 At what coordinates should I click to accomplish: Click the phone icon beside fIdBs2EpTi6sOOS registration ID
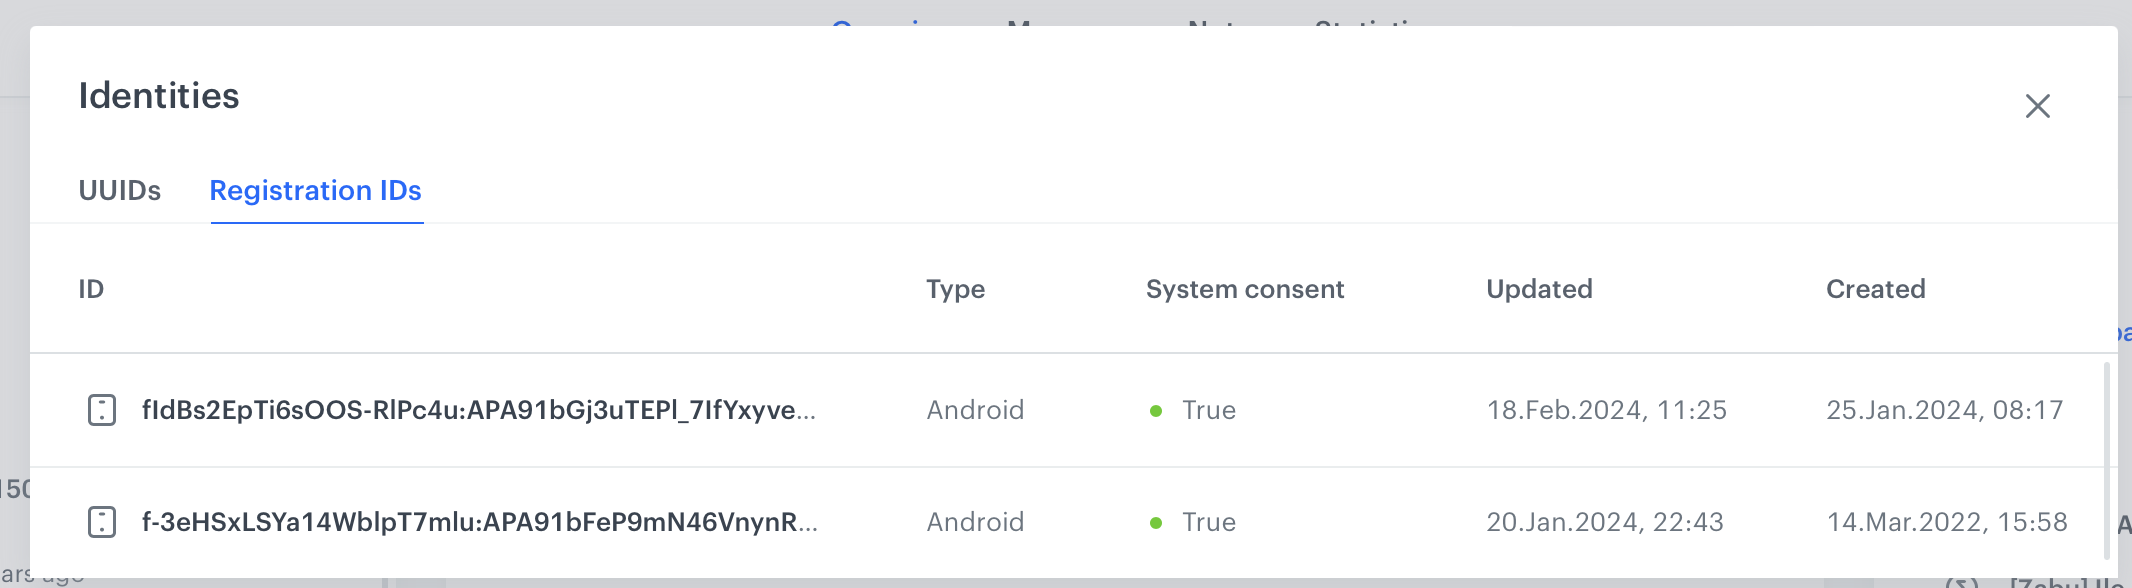[x=100, y=410]
